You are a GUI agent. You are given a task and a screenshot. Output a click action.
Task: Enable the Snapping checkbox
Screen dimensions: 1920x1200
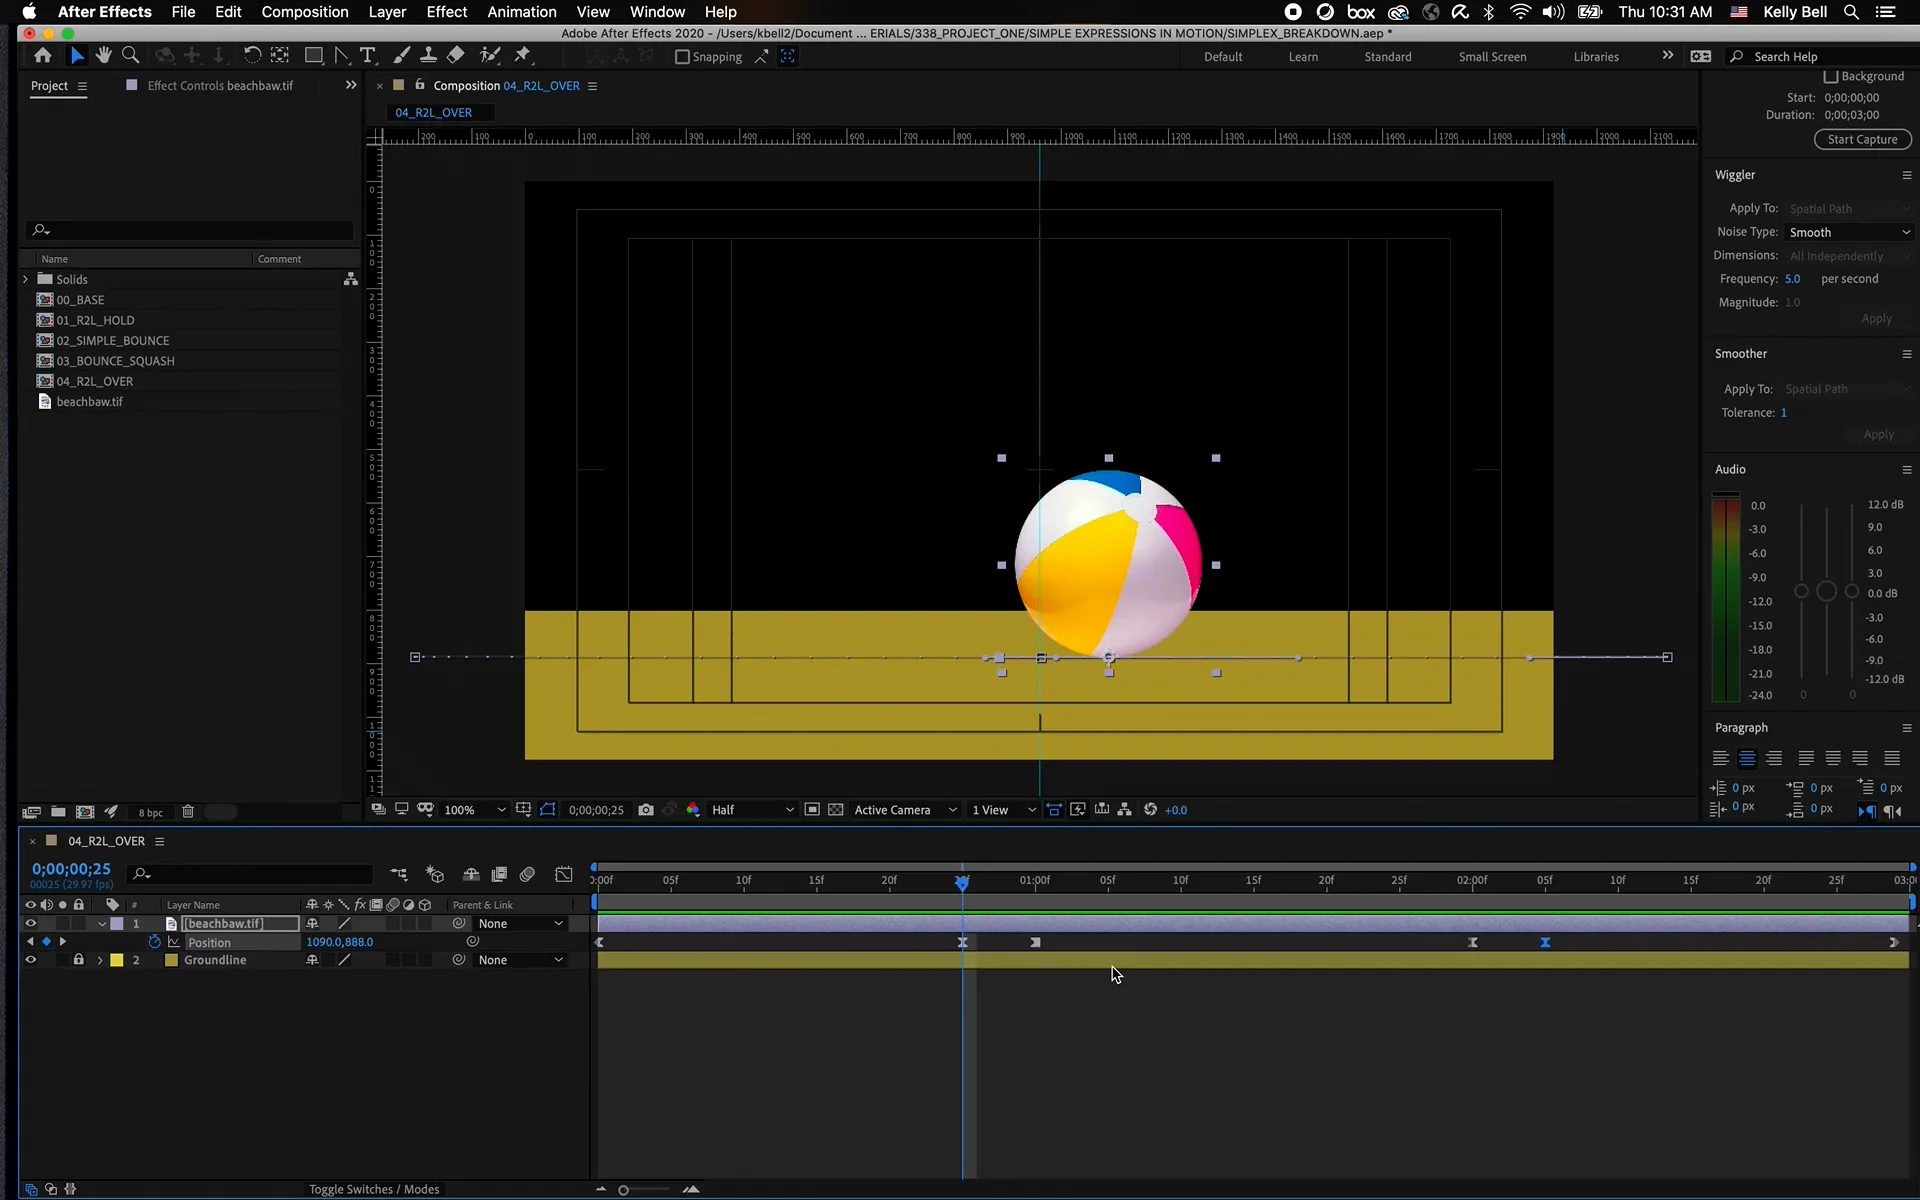682,57
